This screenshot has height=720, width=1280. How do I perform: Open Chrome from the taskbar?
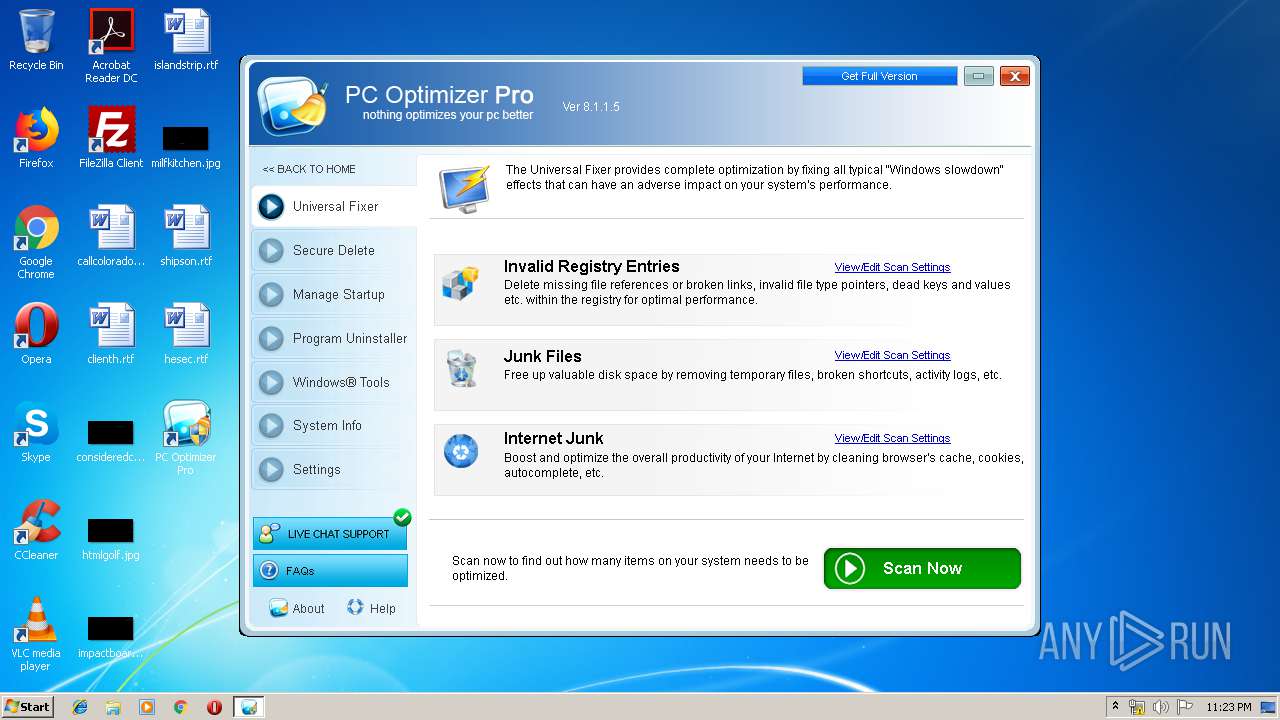pos(181,707)
